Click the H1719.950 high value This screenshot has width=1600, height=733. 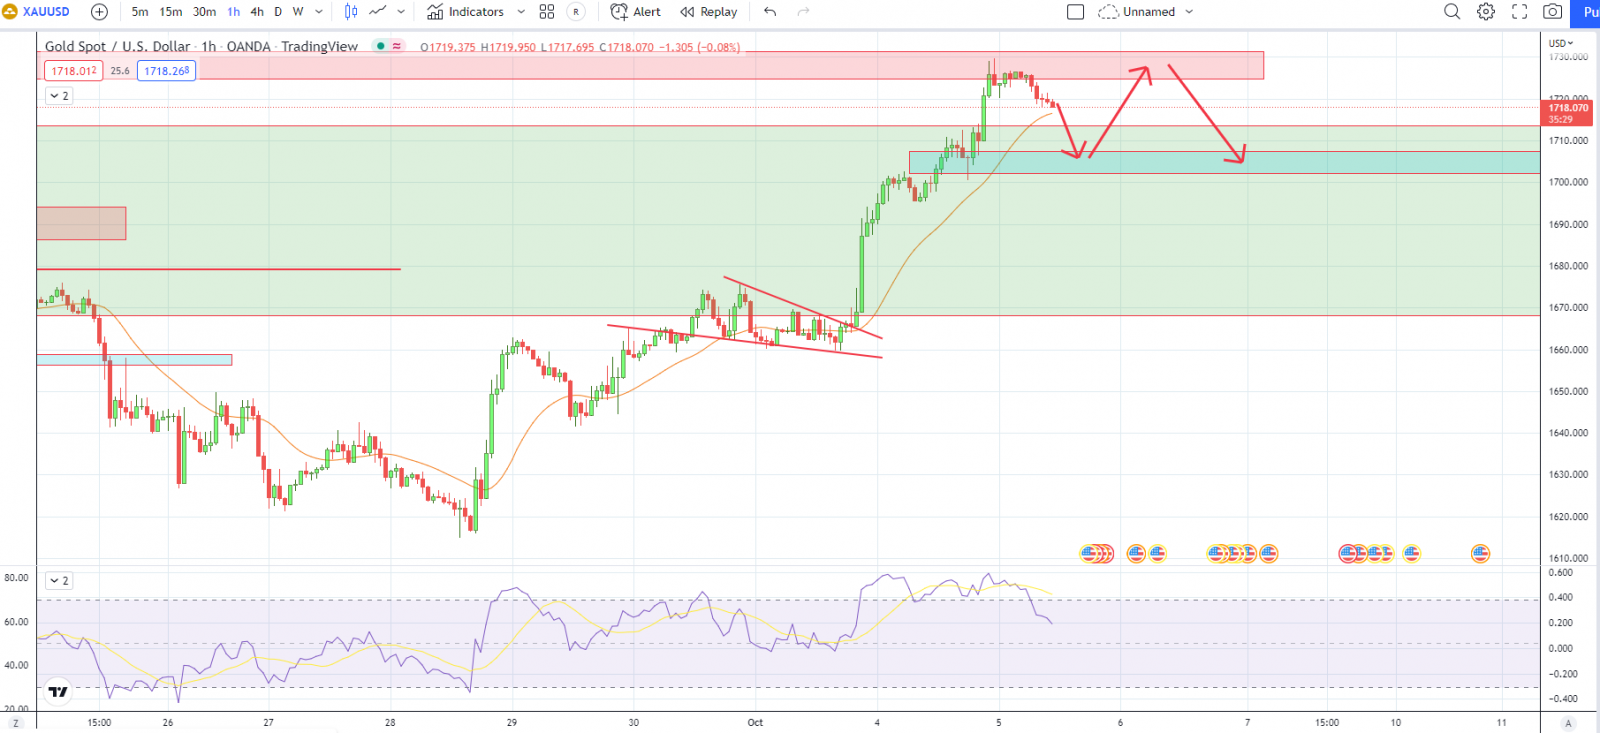508,47
